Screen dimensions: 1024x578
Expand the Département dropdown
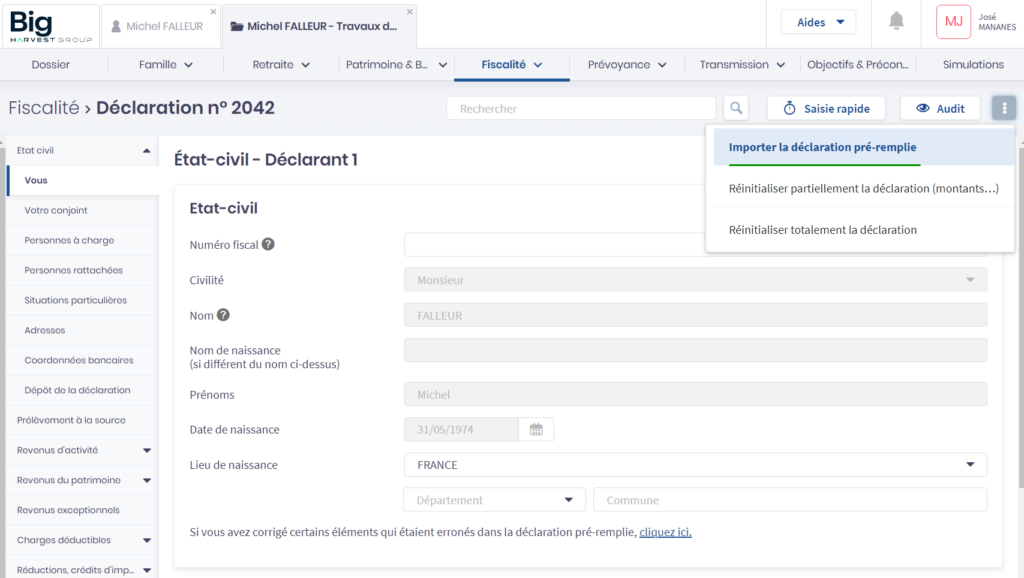pos(494,500)
